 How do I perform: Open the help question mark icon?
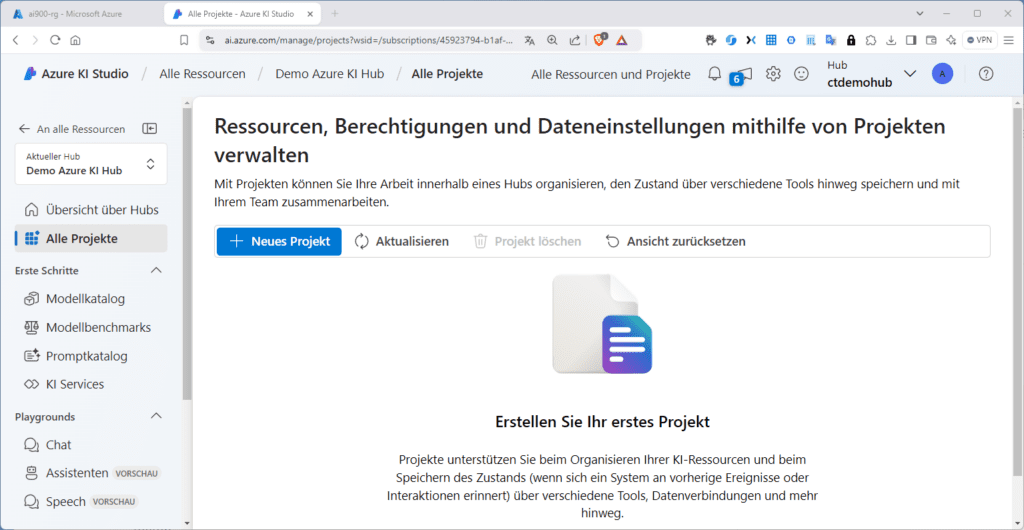(x=985, y=74)
